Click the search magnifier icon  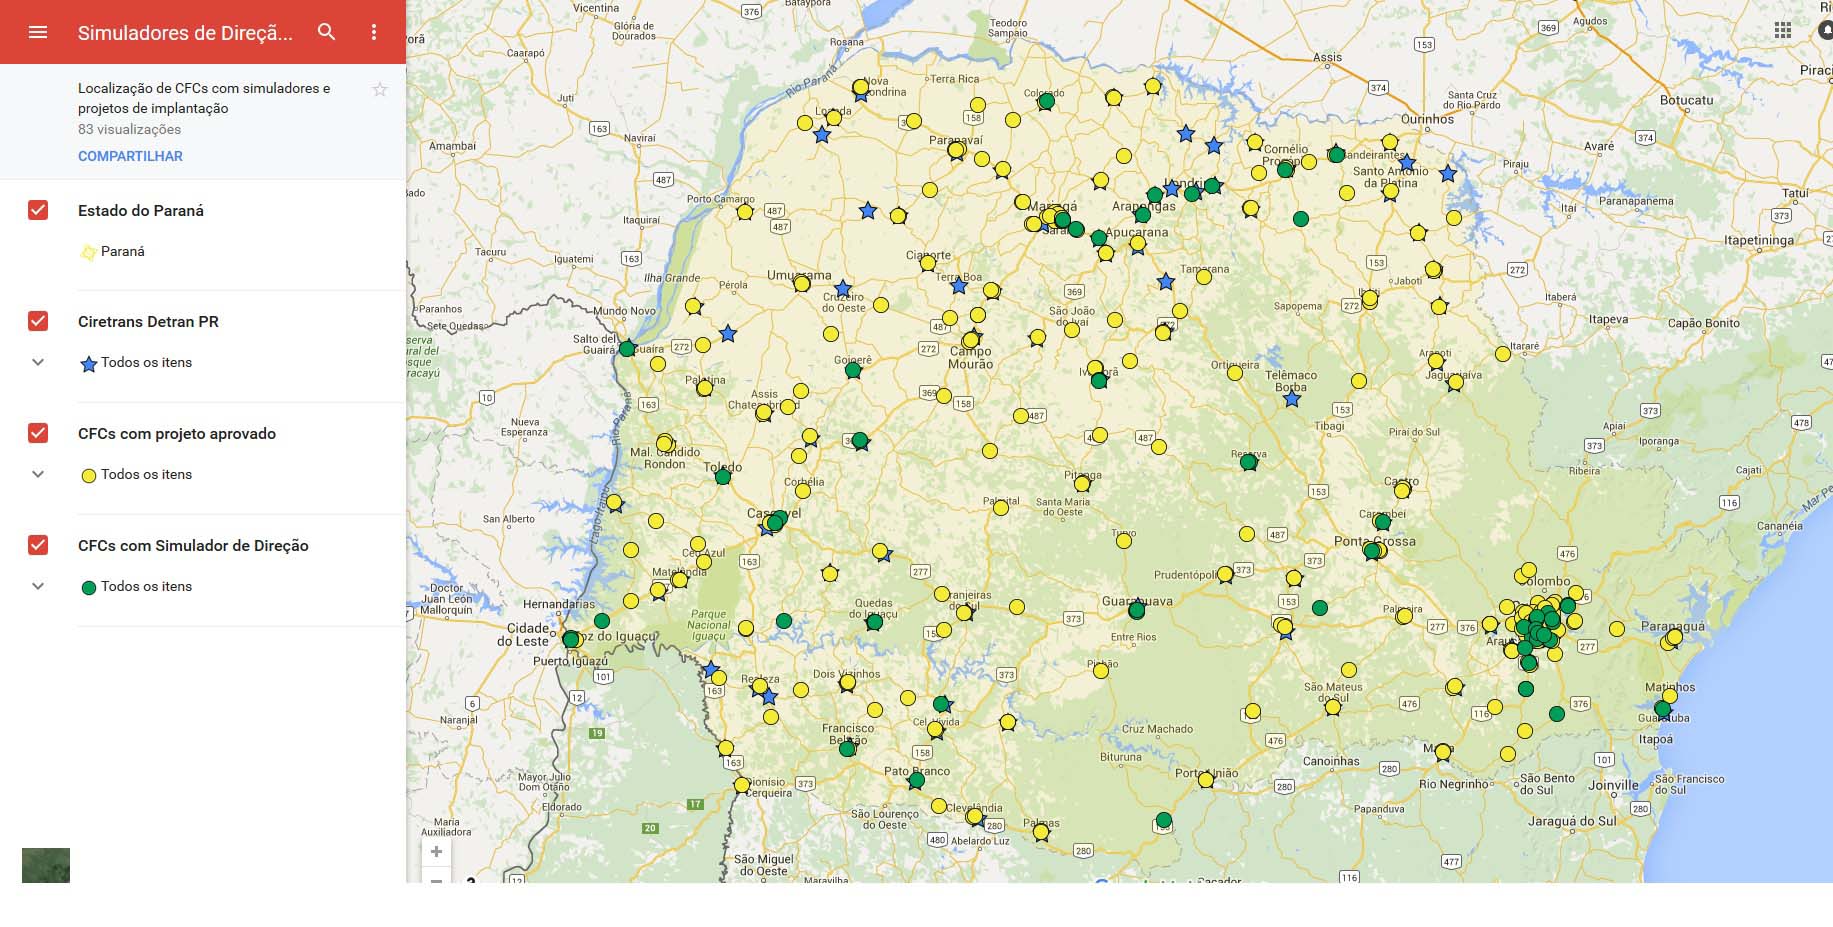coord(326,32)
